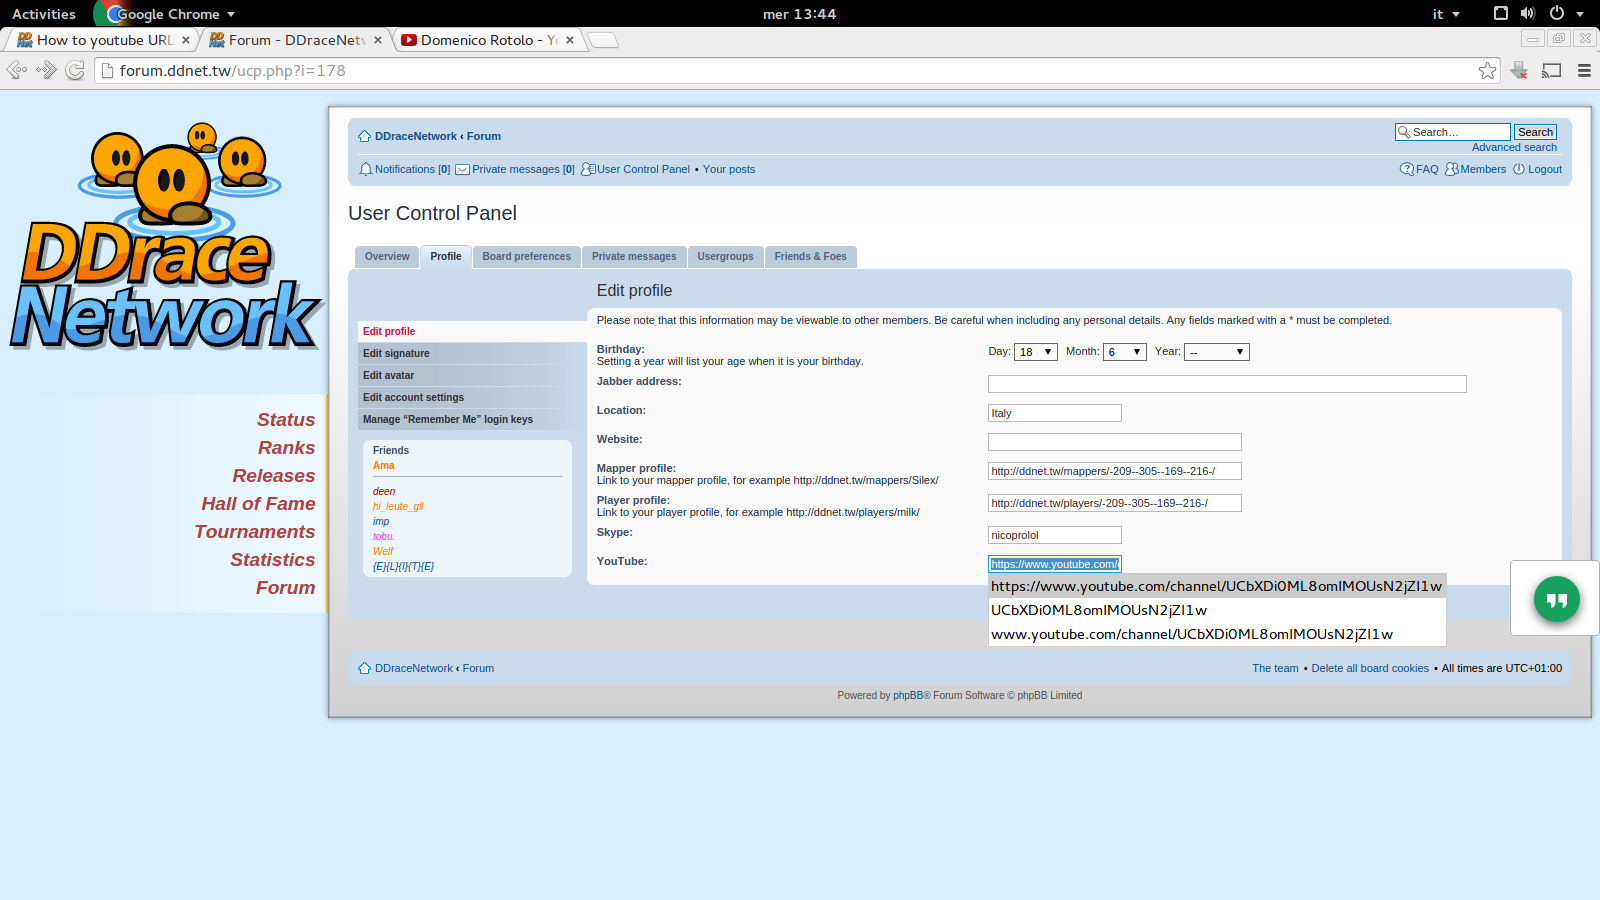Click the Logout link

(x=1544, y=169)
